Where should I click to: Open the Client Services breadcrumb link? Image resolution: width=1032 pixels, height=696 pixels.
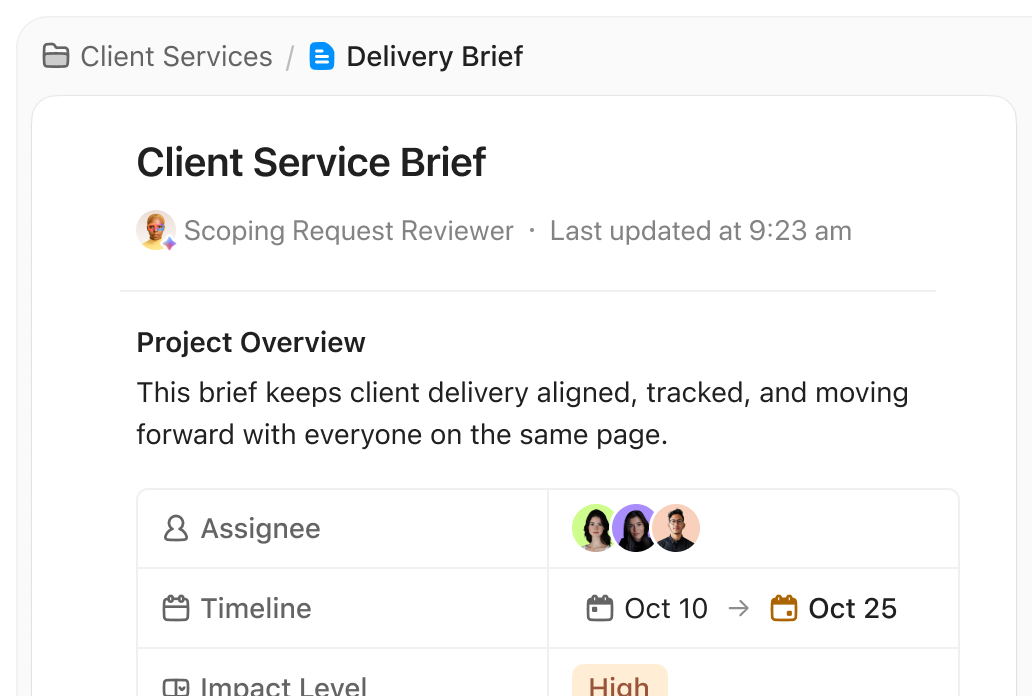pos(175,56)
